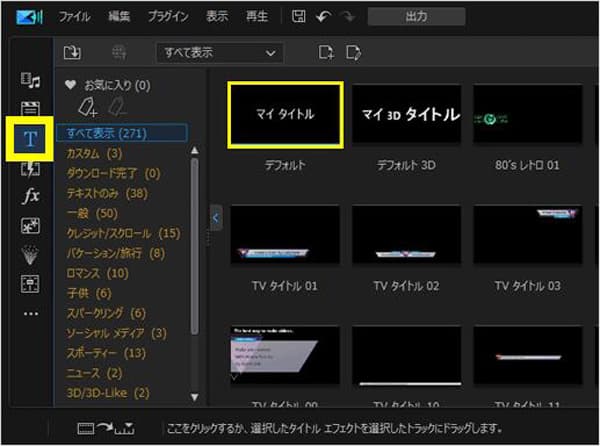The height and width of the screenshot is (446, 600).
Task: Select the 子供 (6) tag
Action: tap(89, 293)
